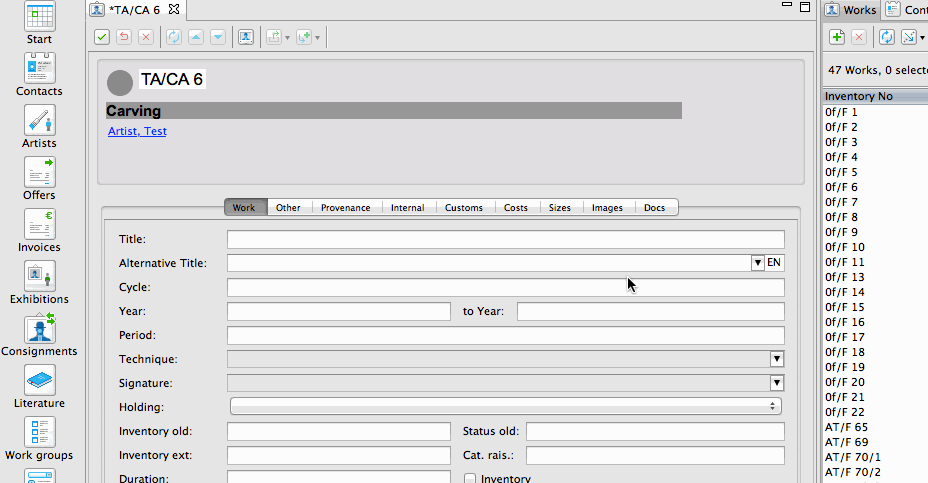Viewport: 928px width, 483px height.
Task: Open the Exhibitions section in sidebar
Action: [x=39, y=283]
